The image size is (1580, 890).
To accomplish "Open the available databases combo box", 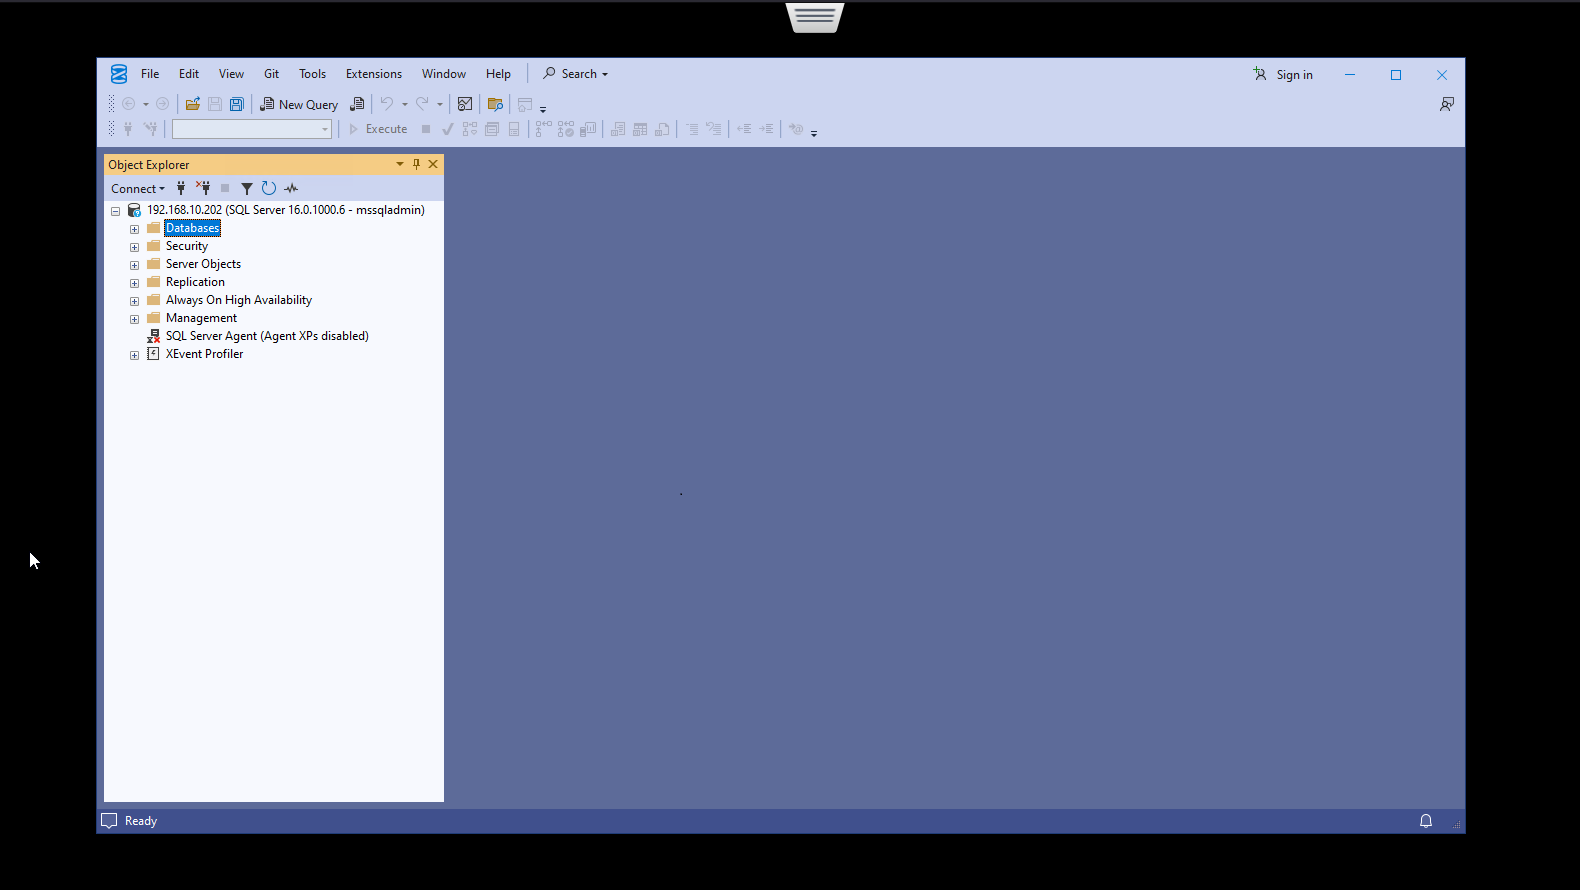I will 251,129.
